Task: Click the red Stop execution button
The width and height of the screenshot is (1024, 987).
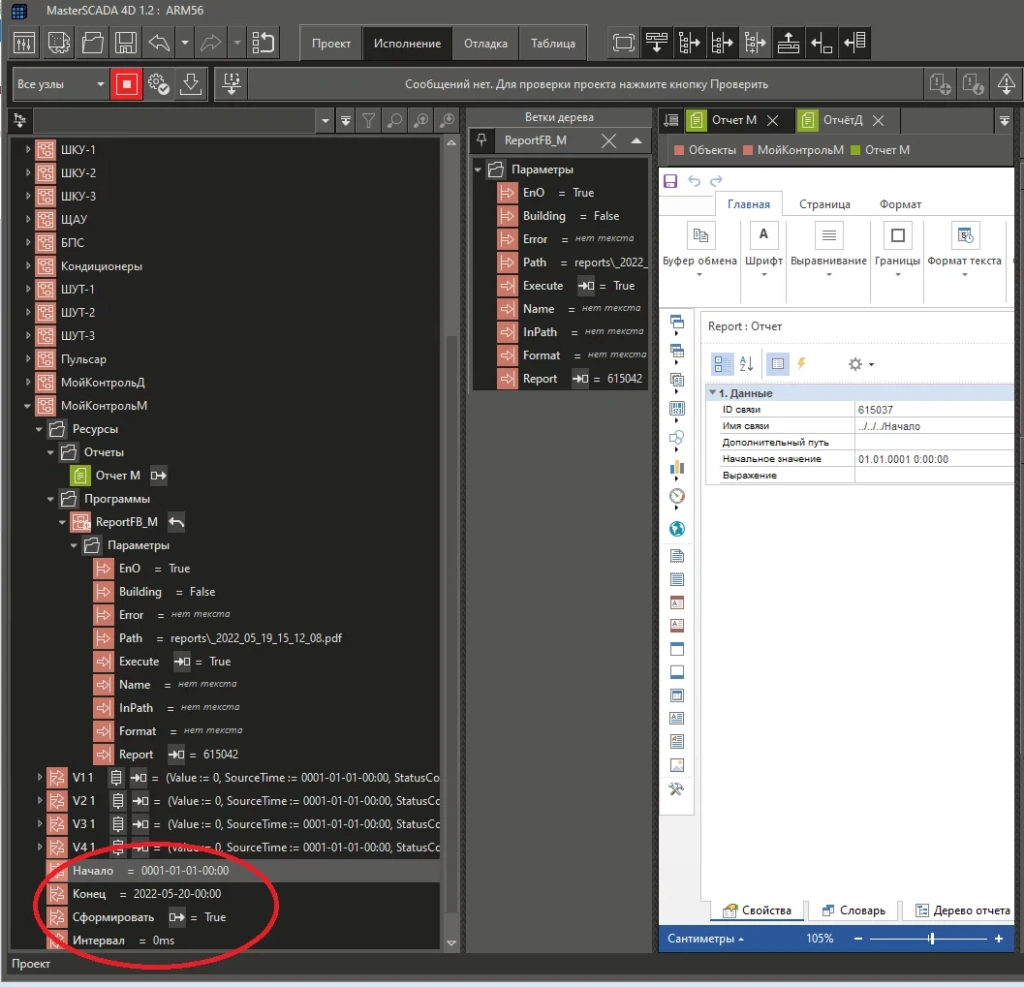Action: click(126, 85)
